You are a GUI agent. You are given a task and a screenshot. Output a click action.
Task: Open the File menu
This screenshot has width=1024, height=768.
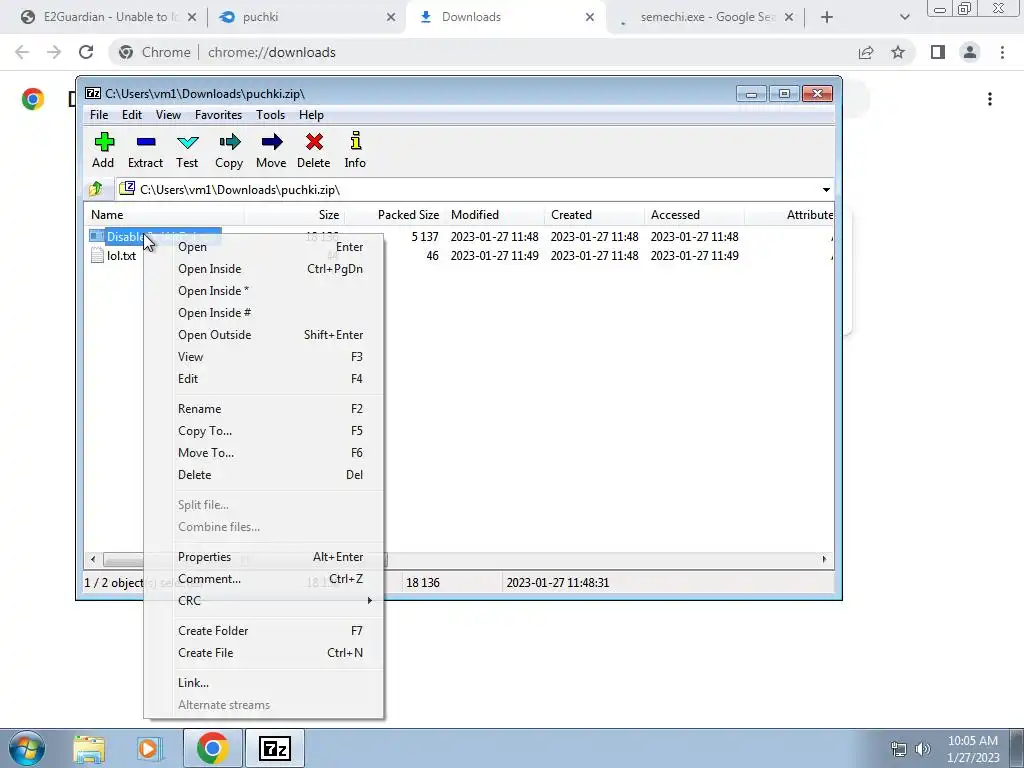(99, 115)
